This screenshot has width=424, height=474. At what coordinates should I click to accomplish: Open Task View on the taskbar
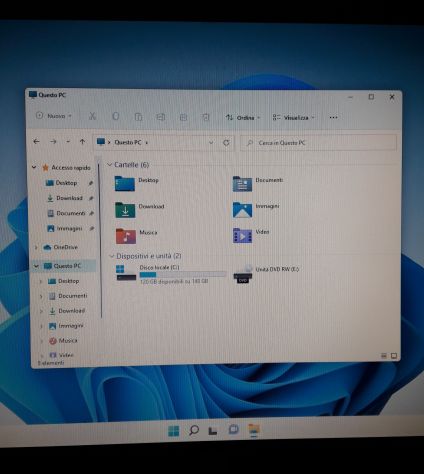point(213,431)
